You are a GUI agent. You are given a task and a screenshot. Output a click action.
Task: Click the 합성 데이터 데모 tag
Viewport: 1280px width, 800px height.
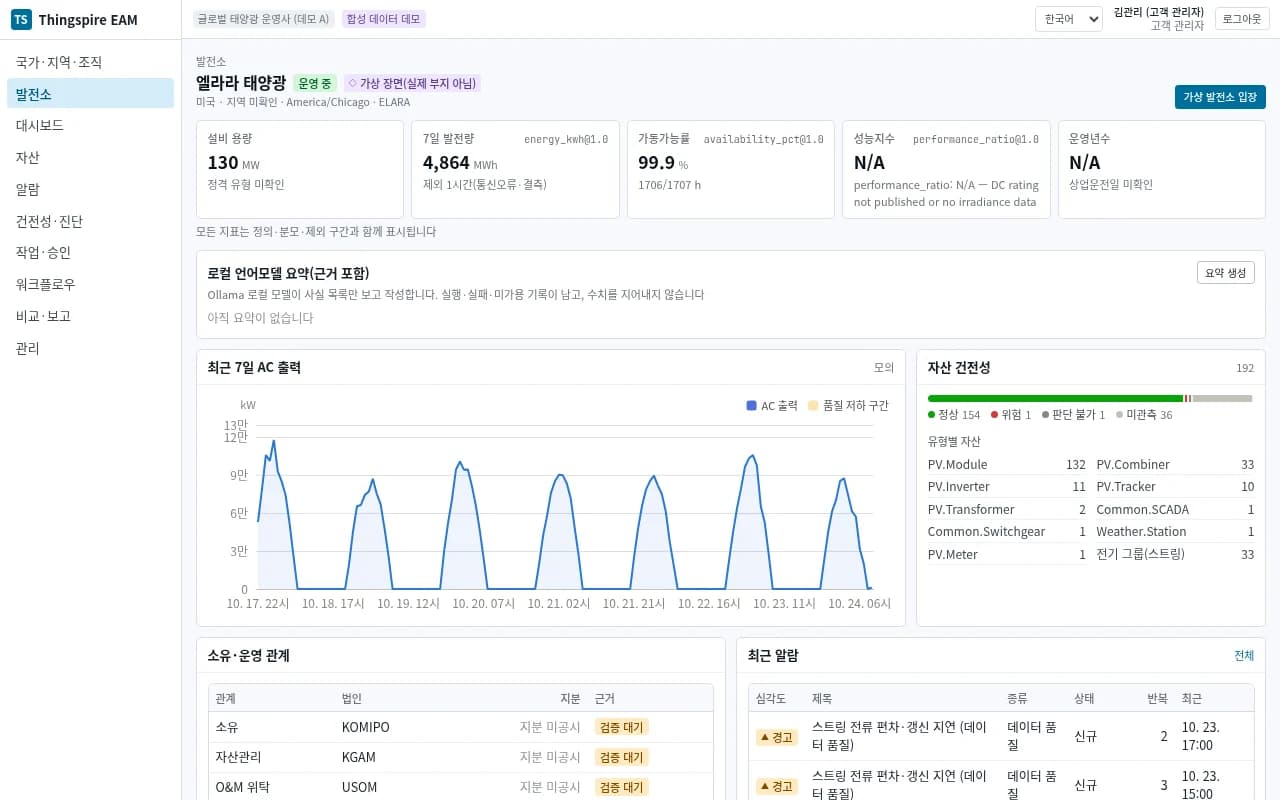[384, 19]
